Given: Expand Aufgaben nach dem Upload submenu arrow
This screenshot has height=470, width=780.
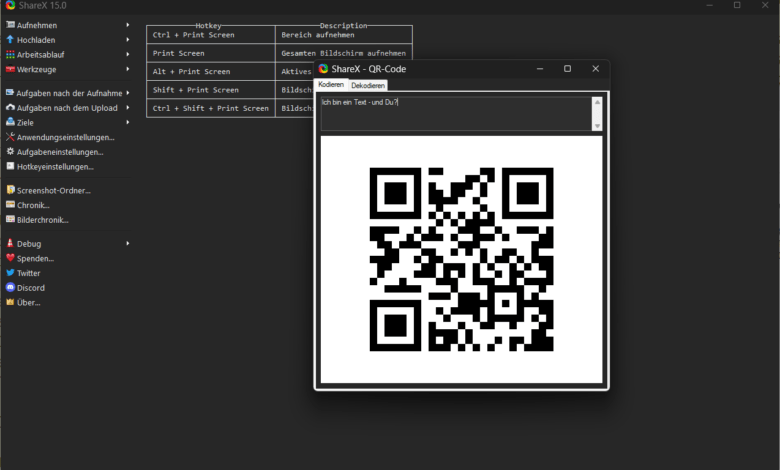Looking at the screenshot, I should point(128,107).
